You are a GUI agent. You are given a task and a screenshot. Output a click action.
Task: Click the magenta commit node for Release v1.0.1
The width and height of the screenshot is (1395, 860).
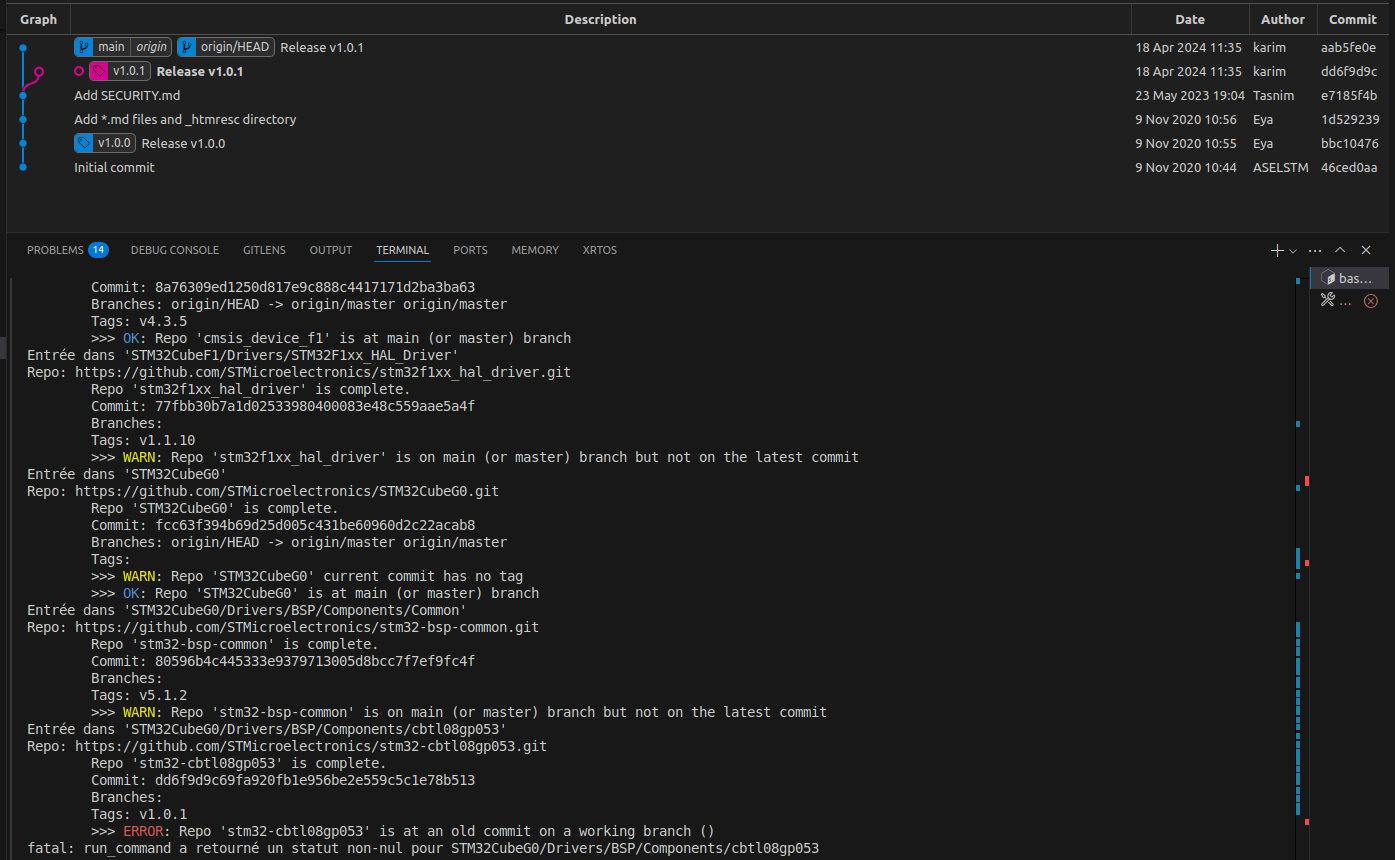(79, 71)
